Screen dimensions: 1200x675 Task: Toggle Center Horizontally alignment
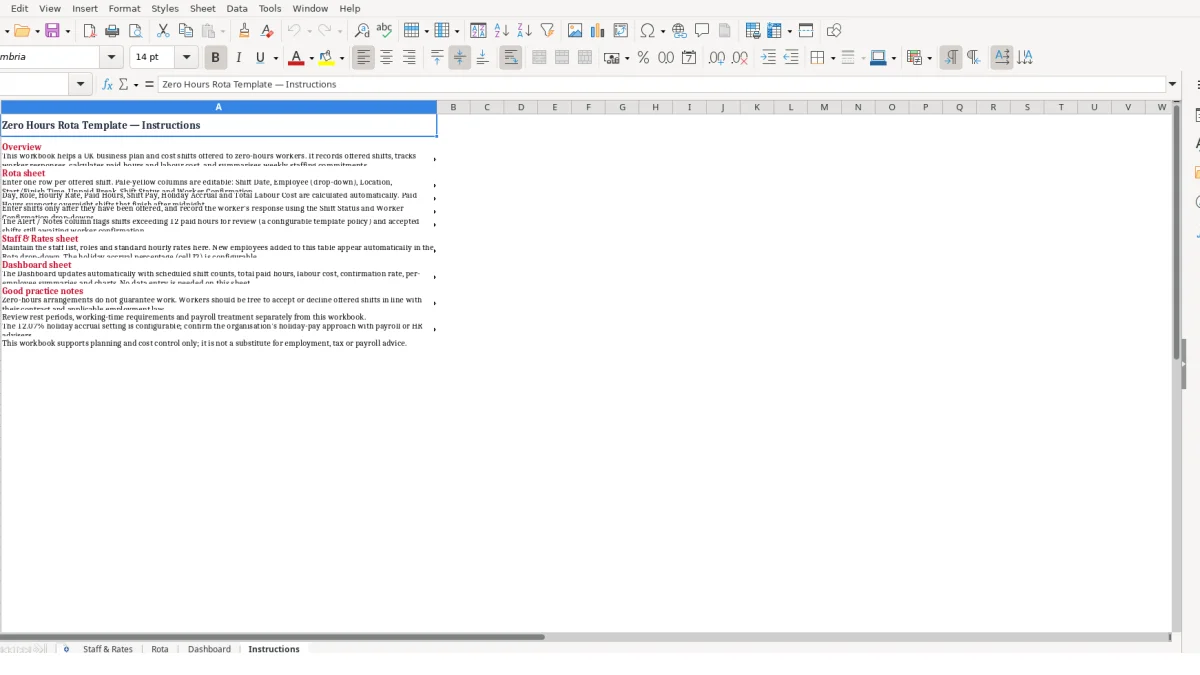tap(386, 58)
